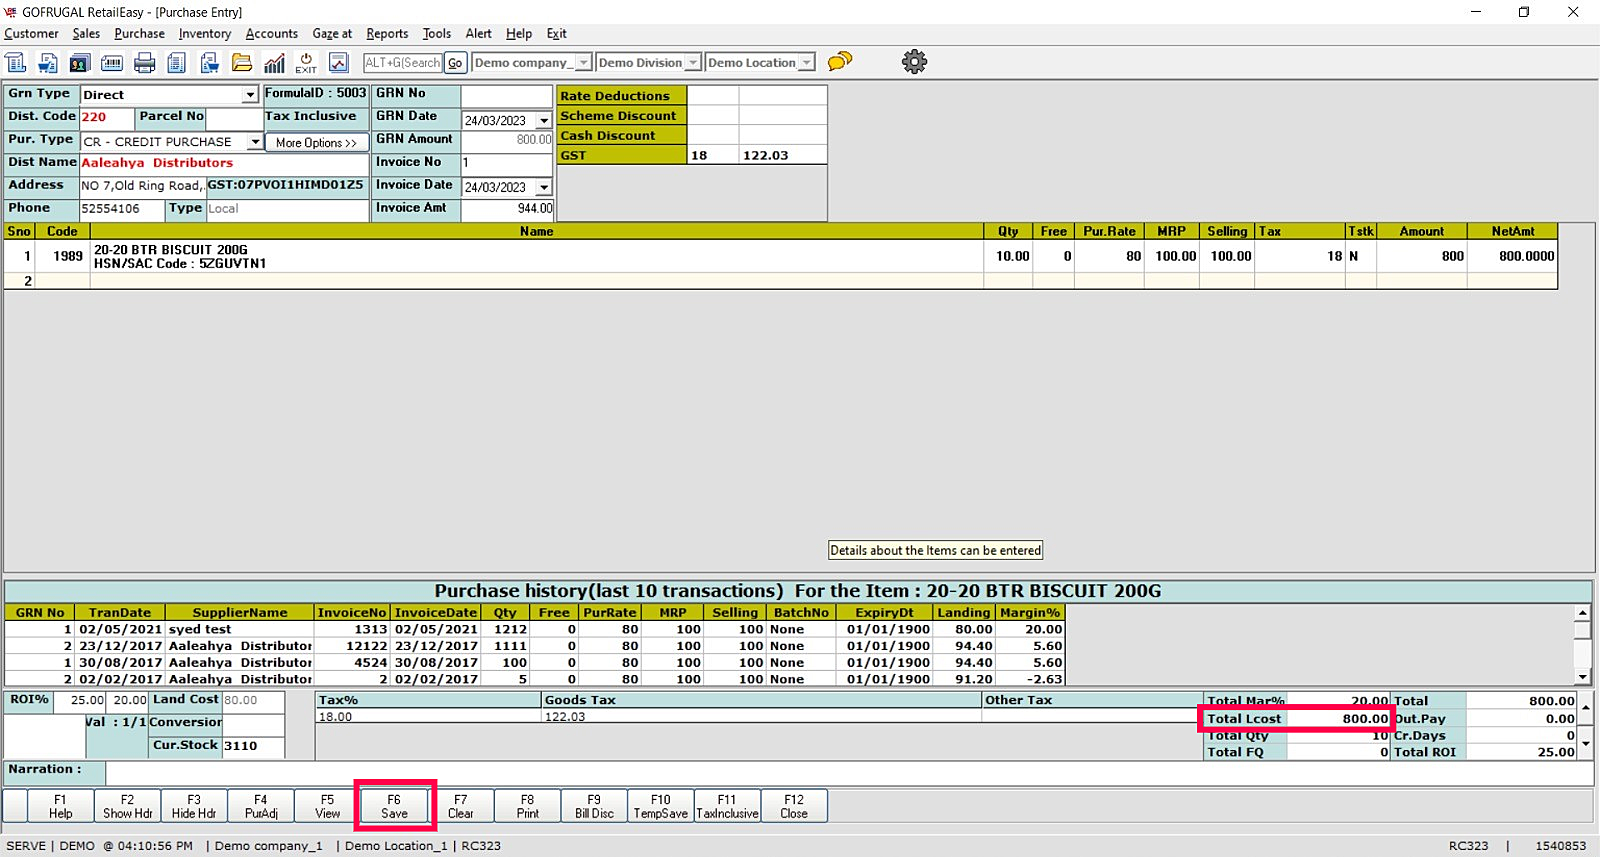Click the EXIT power icon
The height and width of the screenshot is (857, 1600).
click(x=306, y=63)
